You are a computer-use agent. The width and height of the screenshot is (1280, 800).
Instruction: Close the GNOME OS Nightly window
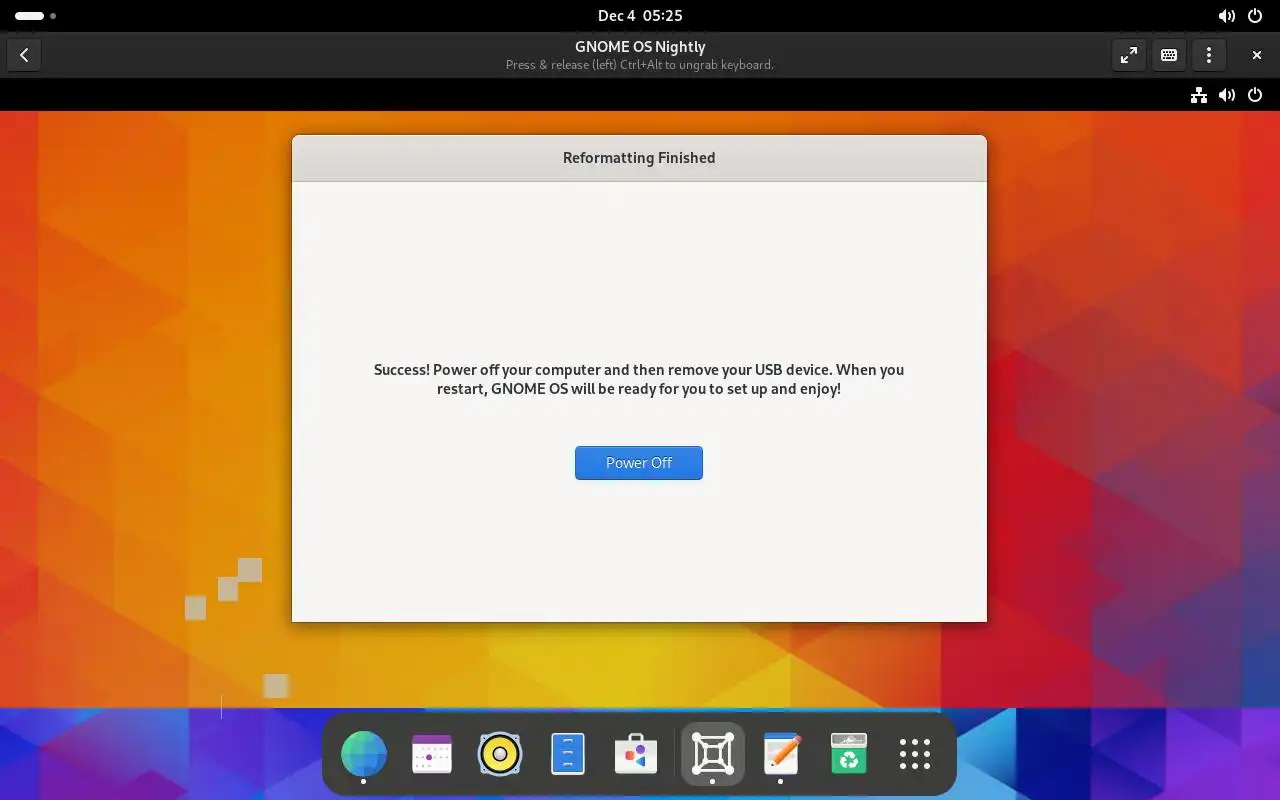click(1257, 55)
